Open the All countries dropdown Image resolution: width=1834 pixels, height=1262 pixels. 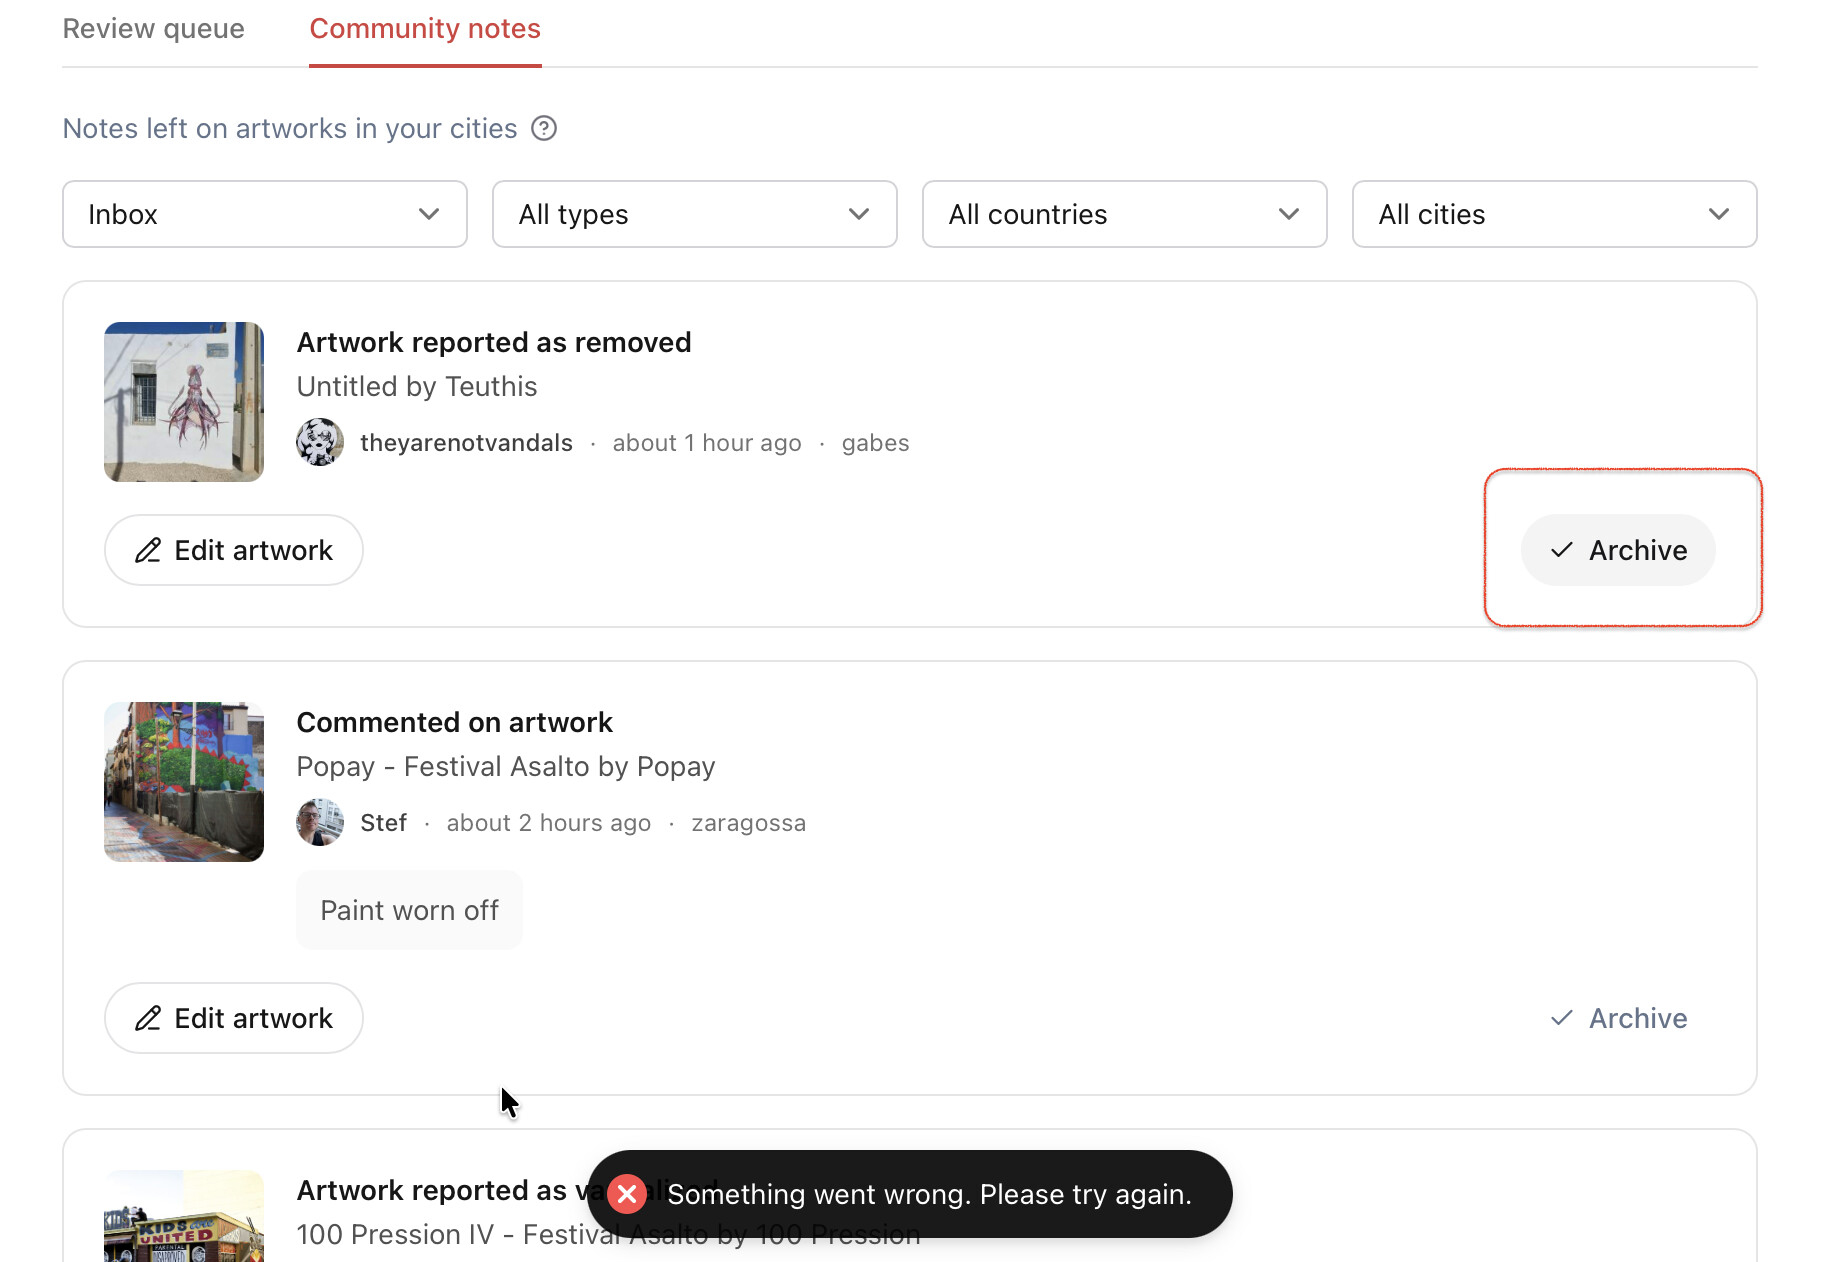[1125, 214]
